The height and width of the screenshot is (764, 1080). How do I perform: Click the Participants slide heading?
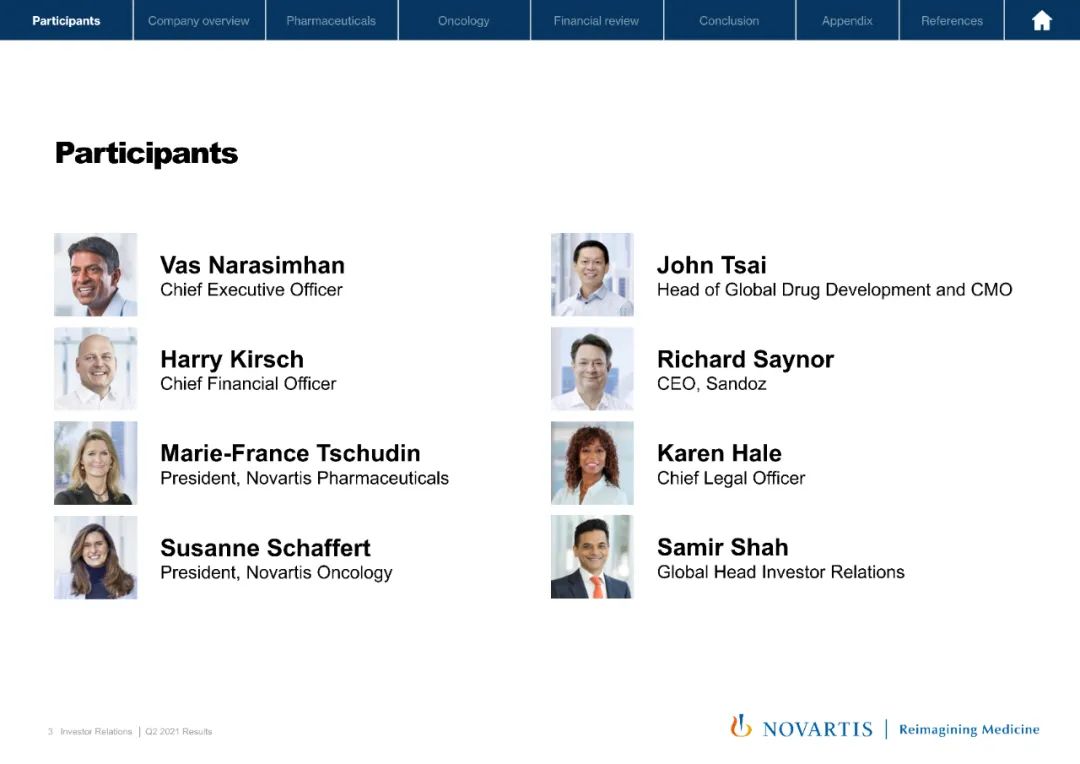(146, 153)
